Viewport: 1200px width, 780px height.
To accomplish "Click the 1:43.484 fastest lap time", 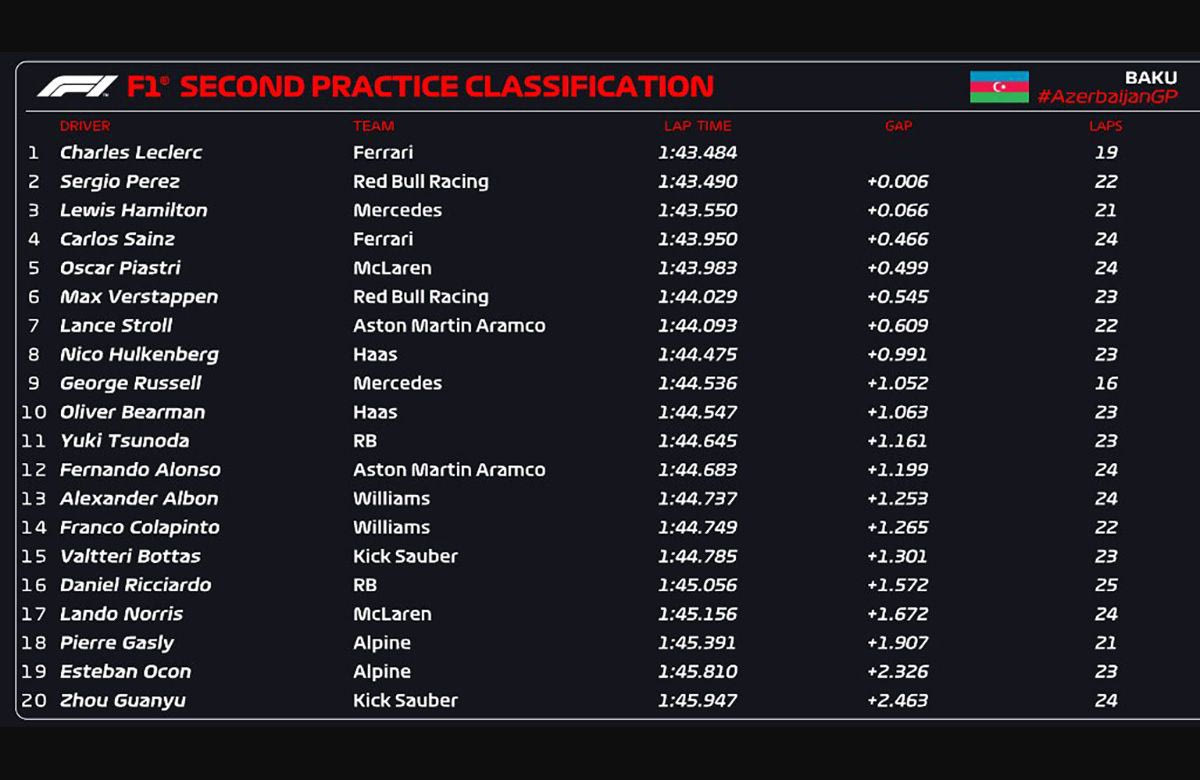I will tap(697, 153).
